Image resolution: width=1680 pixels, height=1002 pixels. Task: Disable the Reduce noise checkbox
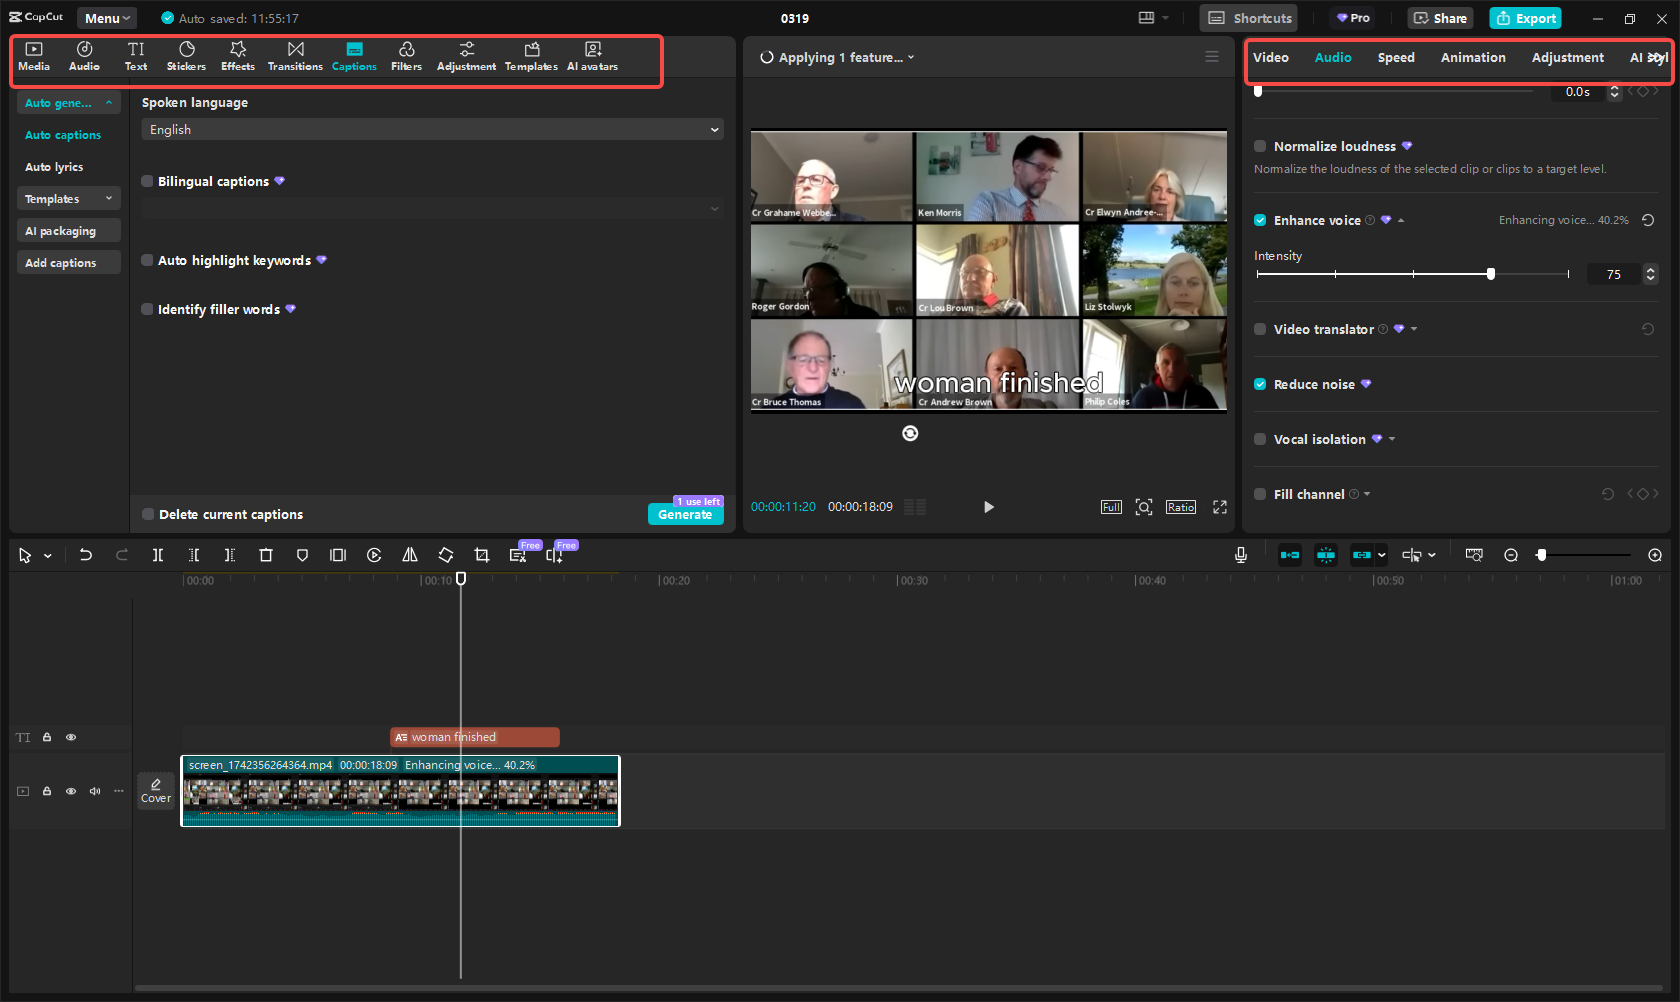1260,384
